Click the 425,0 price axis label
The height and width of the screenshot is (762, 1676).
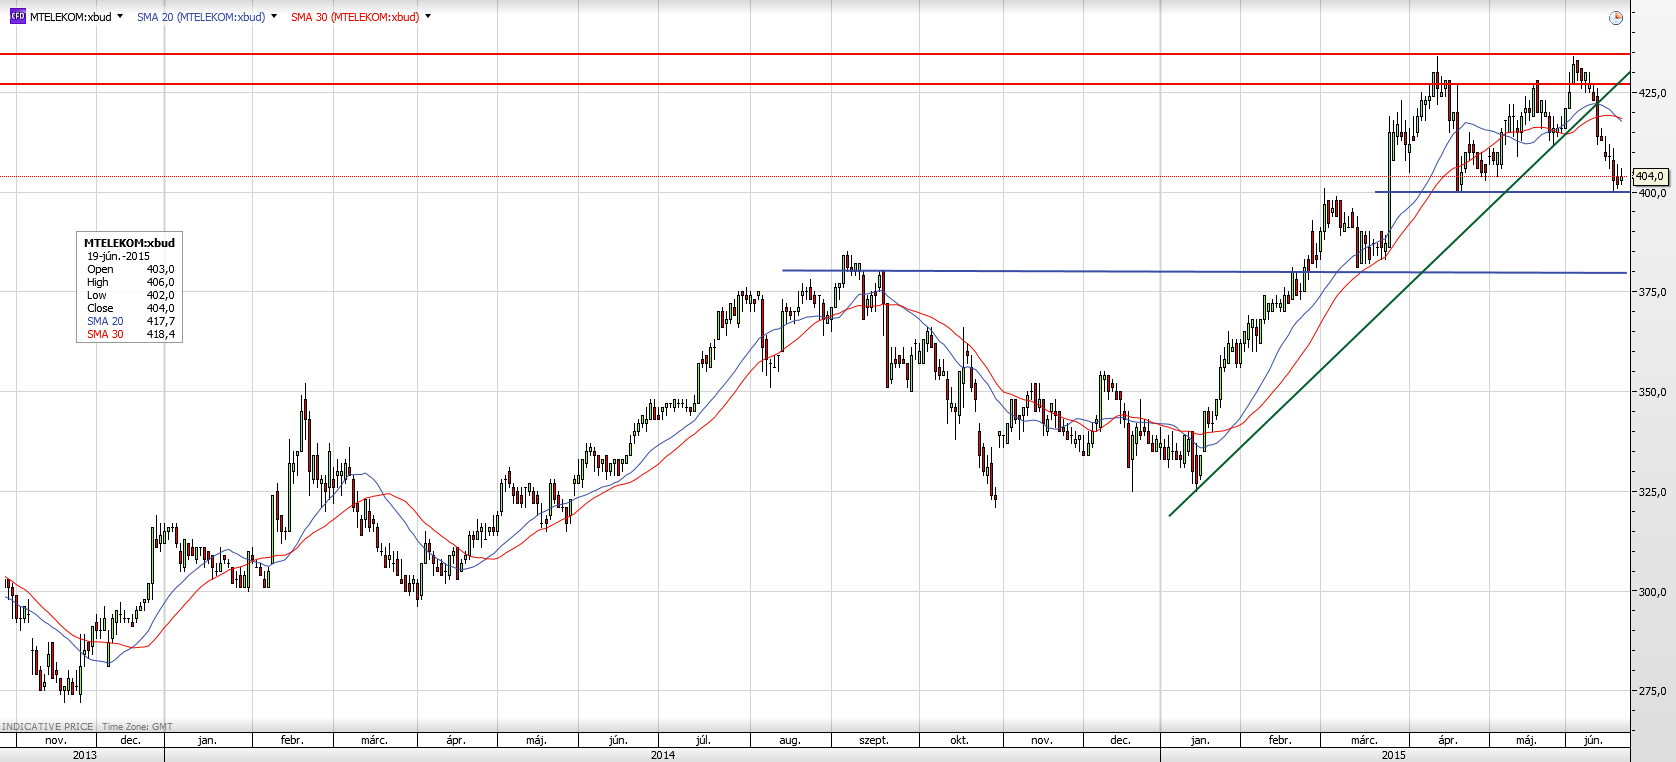[1652, 93]
